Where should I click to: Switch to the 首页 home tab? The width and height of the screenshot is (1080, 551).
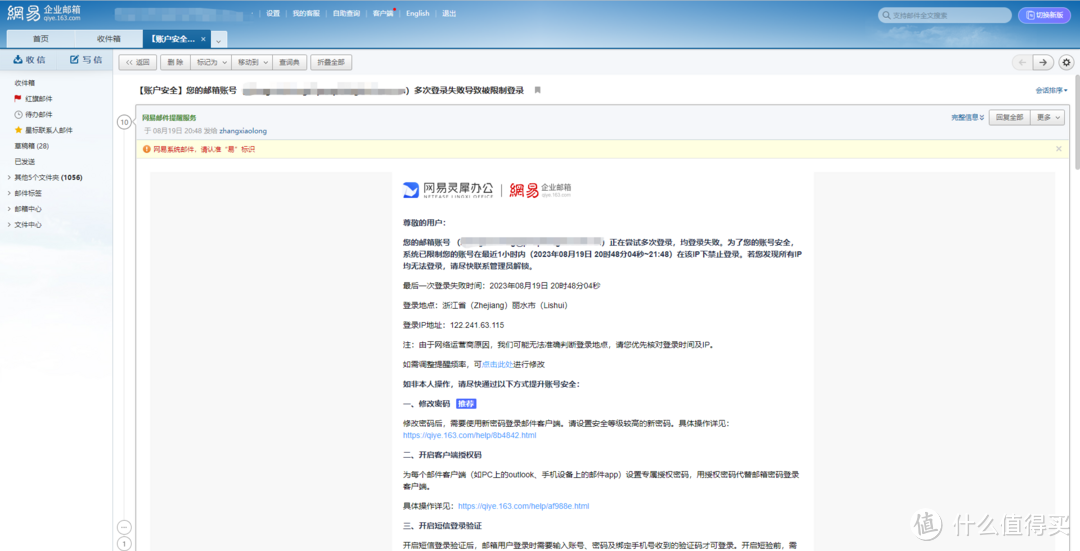(41, 39)
